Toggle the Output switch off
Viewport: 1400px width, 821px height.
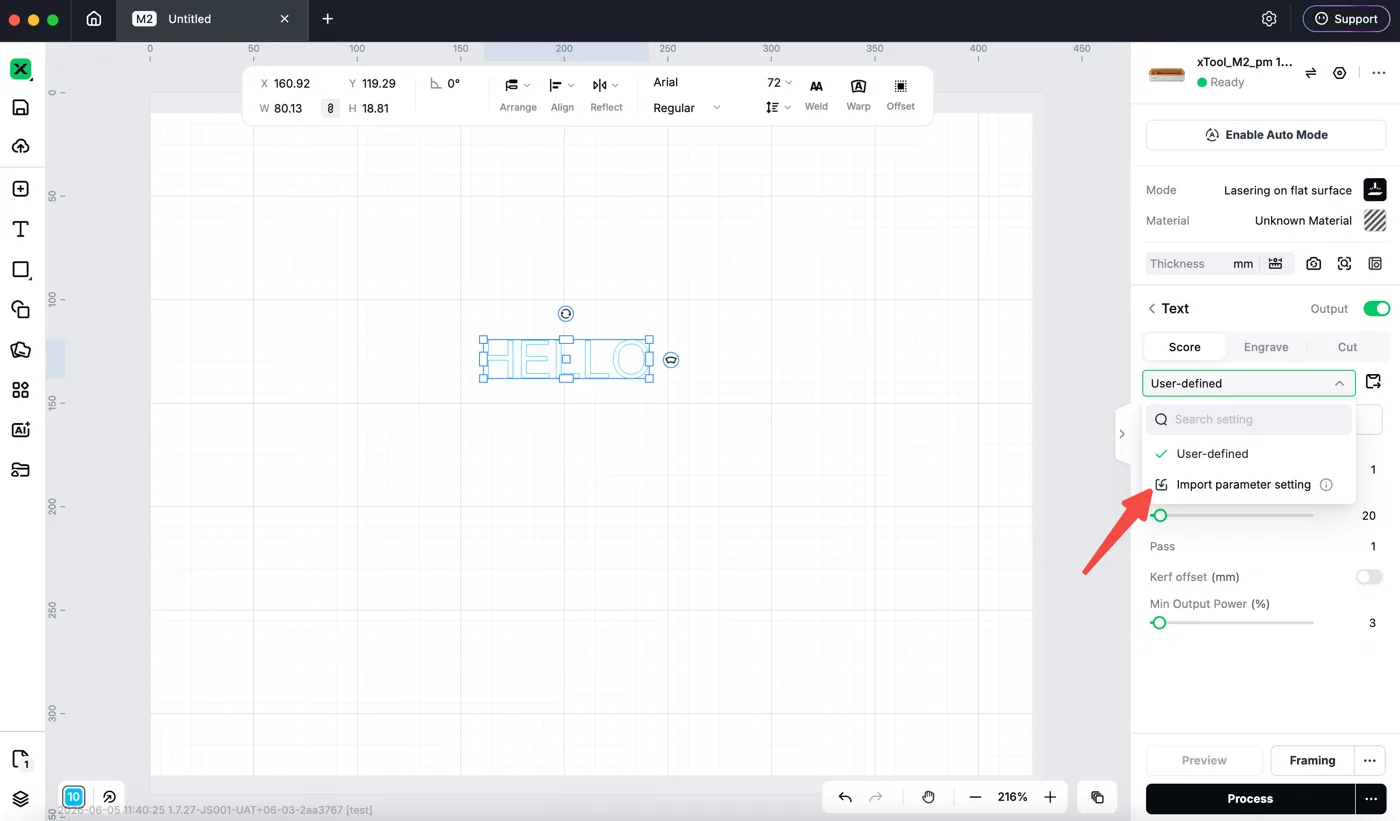pyautogui.click(x=1376, y=309)
